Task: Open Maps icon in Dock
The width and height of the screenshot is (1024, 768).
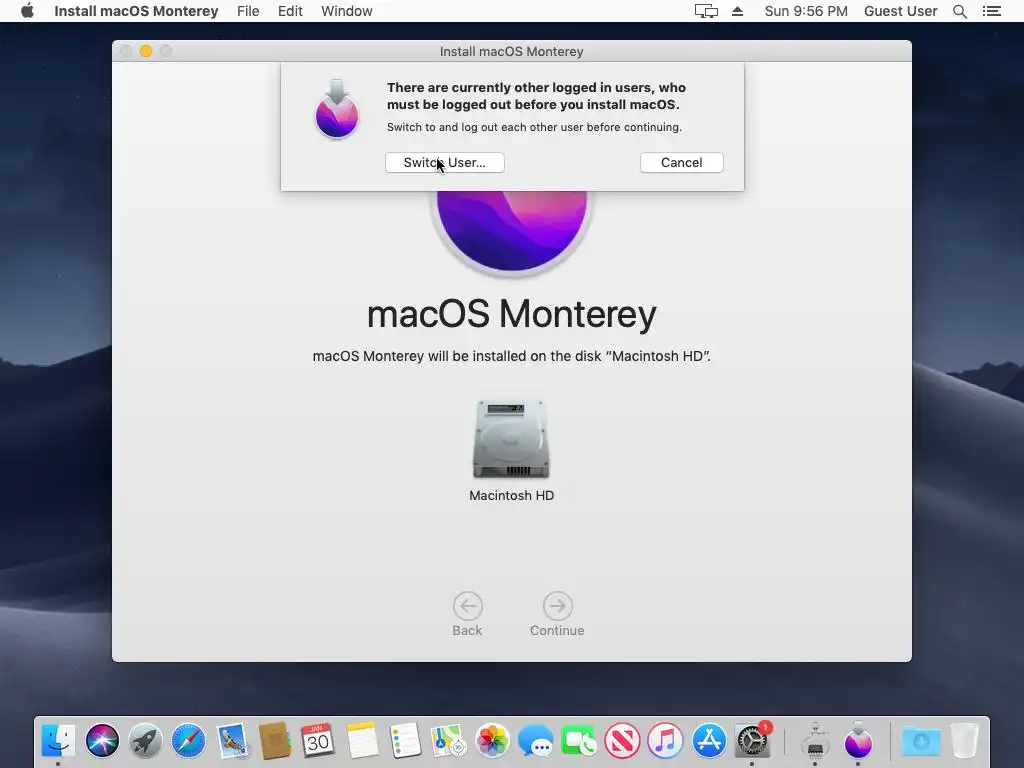Action: [449, 741]
